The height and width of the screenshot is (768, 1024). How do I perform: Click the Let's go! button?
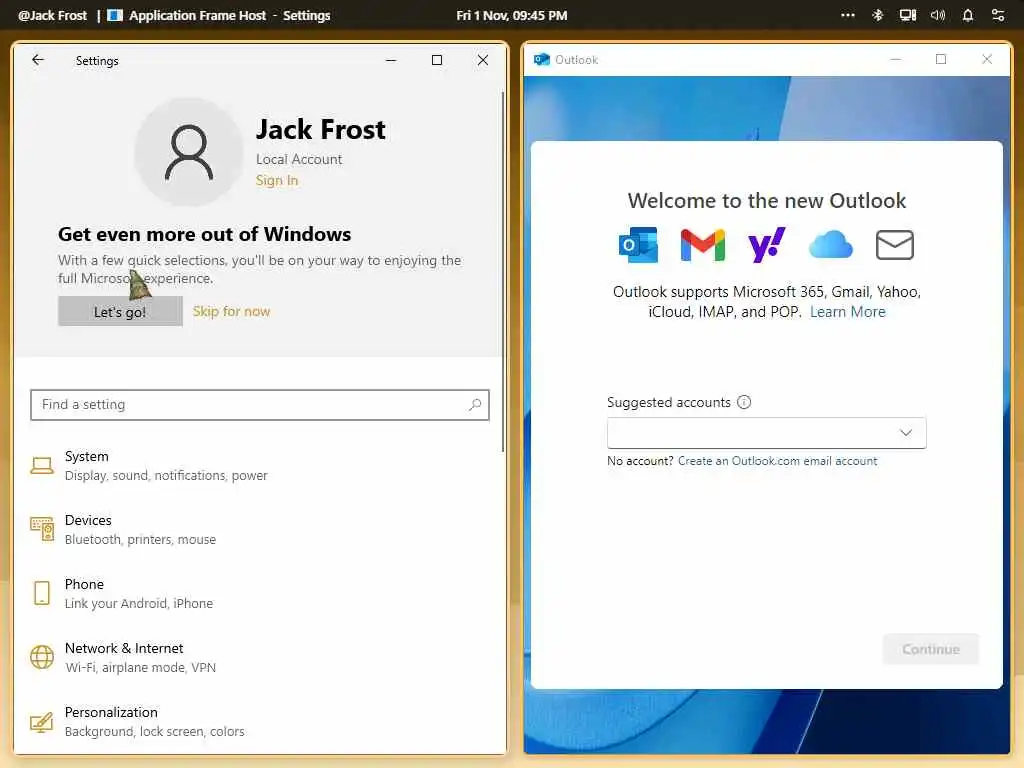click(x=120, y=312)
